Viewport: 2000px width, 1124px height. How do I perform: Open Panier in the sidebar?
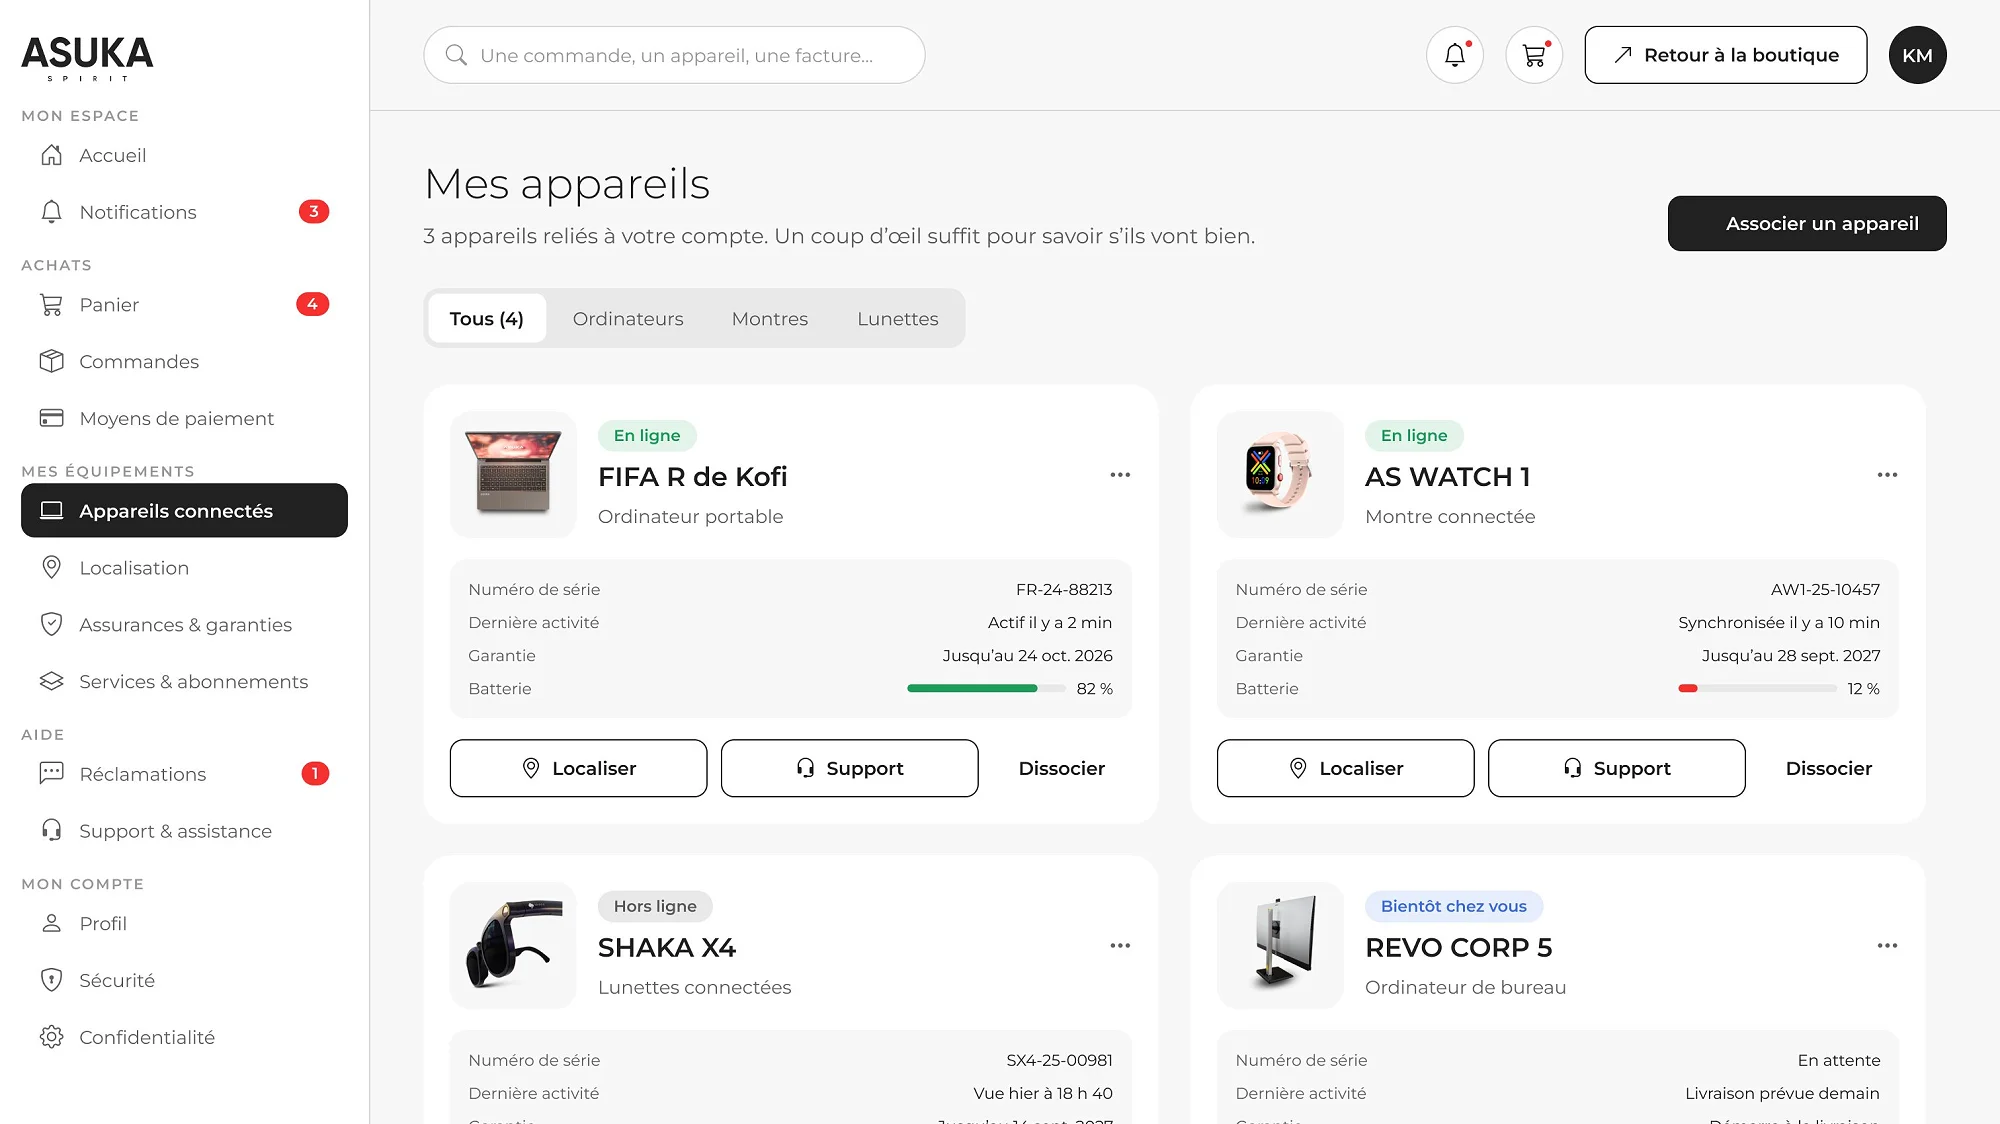tap(184, 305)
